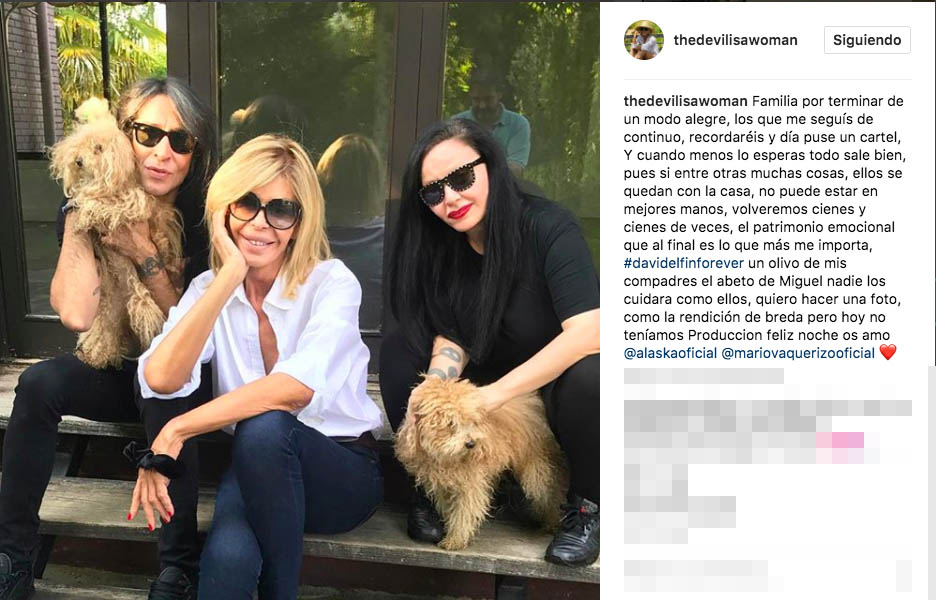Image resolution: width=936 pixels, height=600 pixels.
Task: Open the thedevilisawoman profile avatar
Action: point(644,40)
